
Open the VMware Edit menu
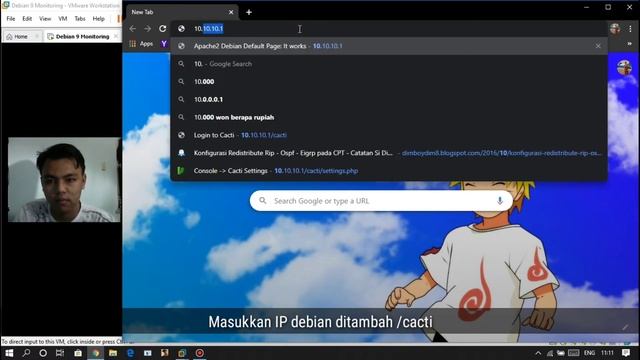(27, 19)
